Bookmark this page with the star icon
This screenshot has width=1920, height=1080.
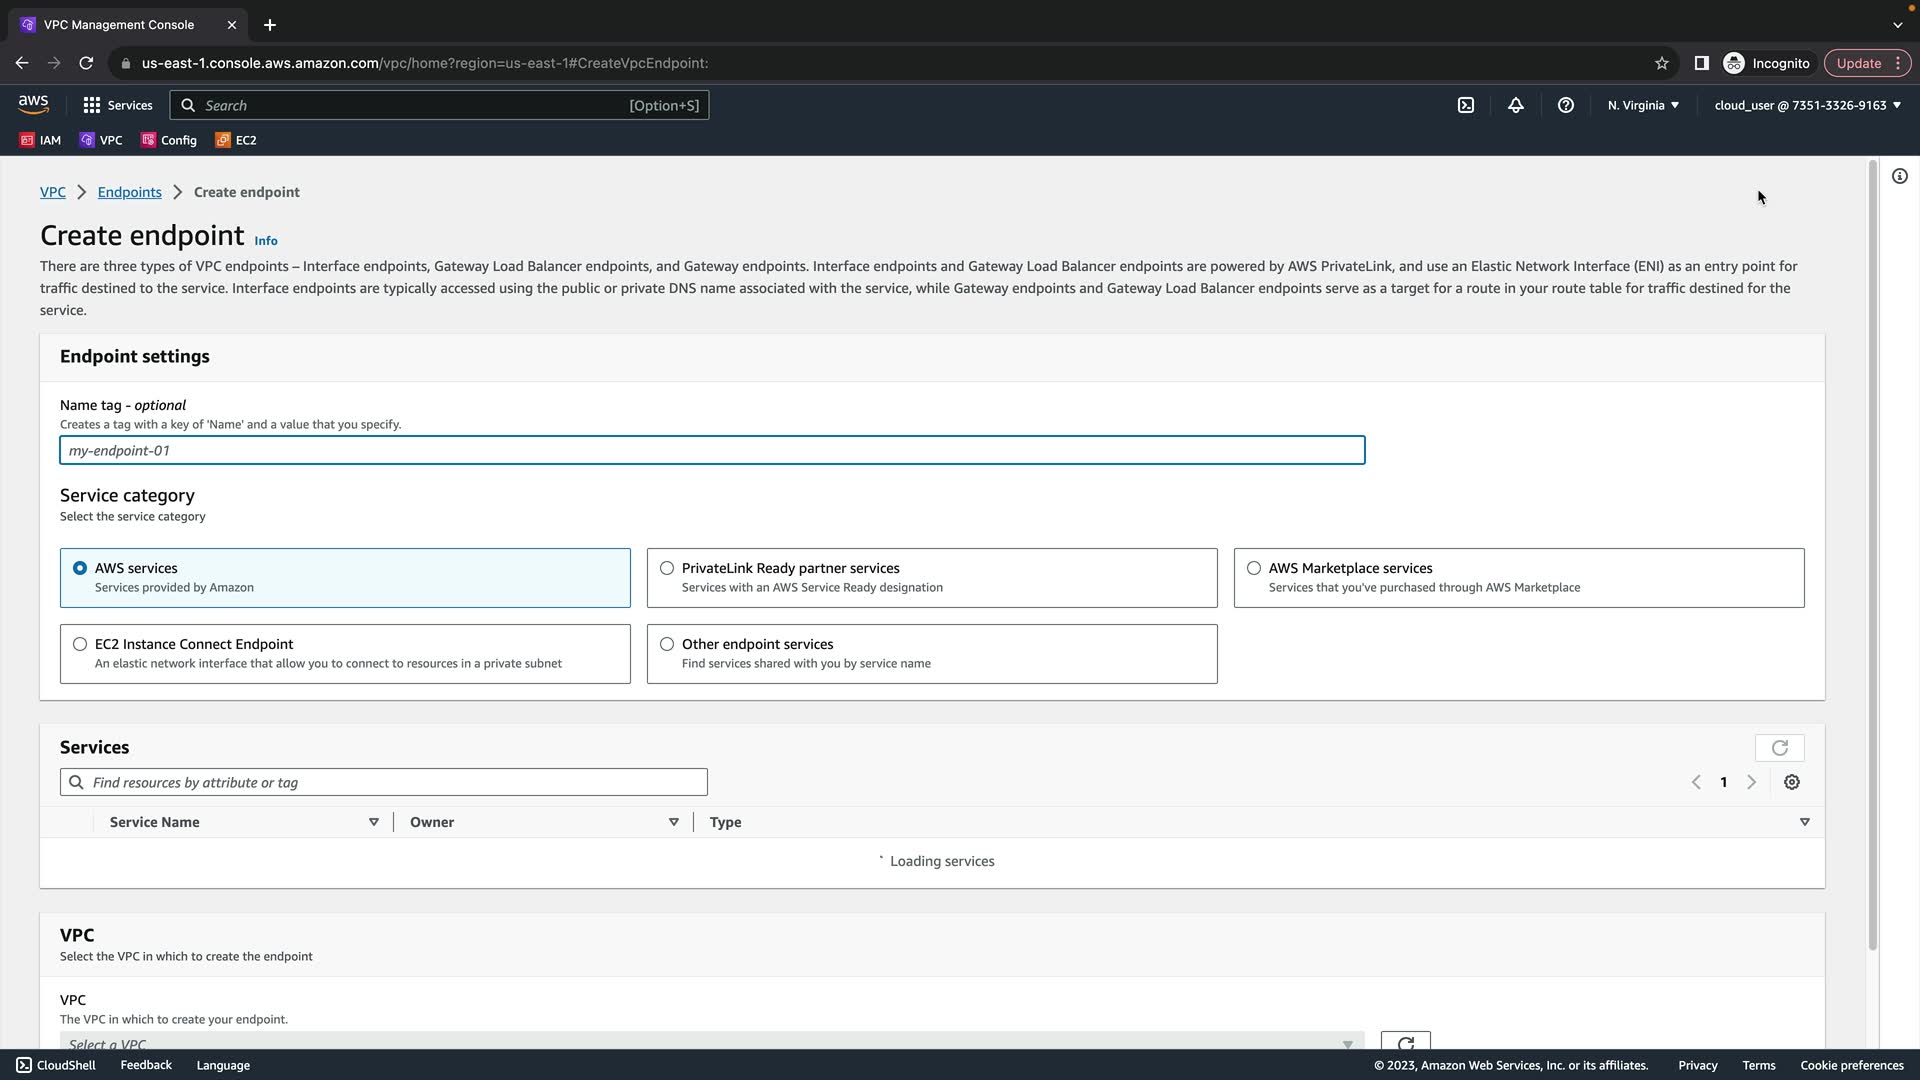(x=1661, y=63)
